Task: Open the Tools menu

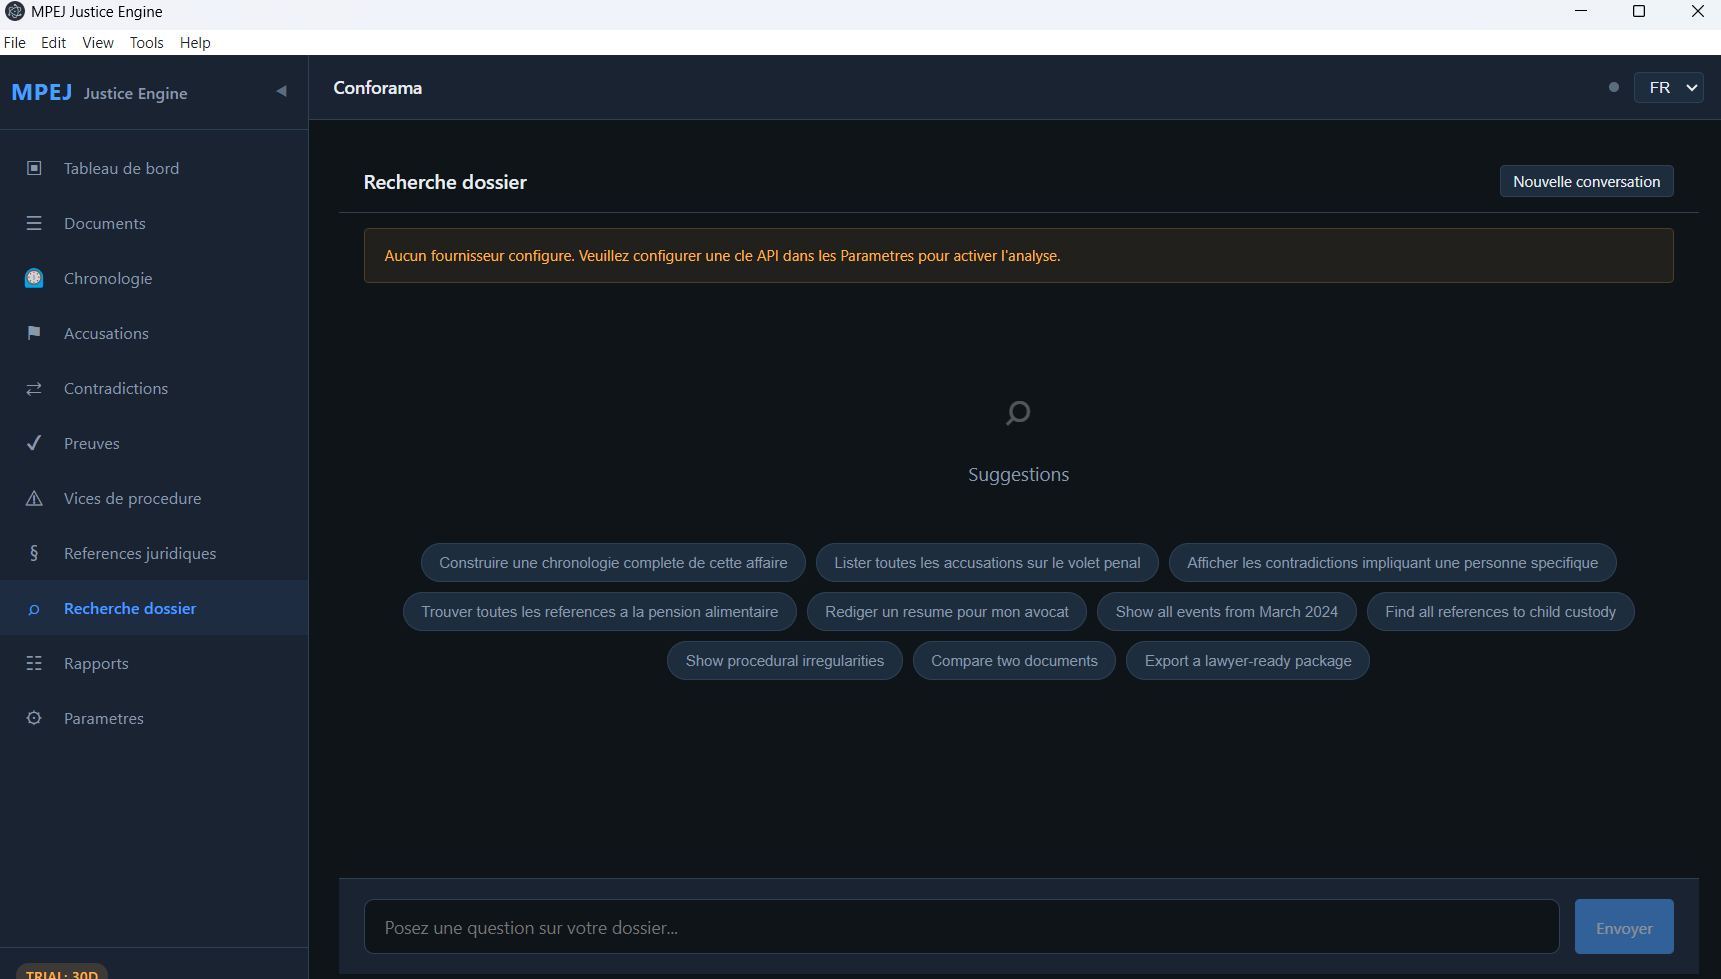Action: tap(146, 43)
